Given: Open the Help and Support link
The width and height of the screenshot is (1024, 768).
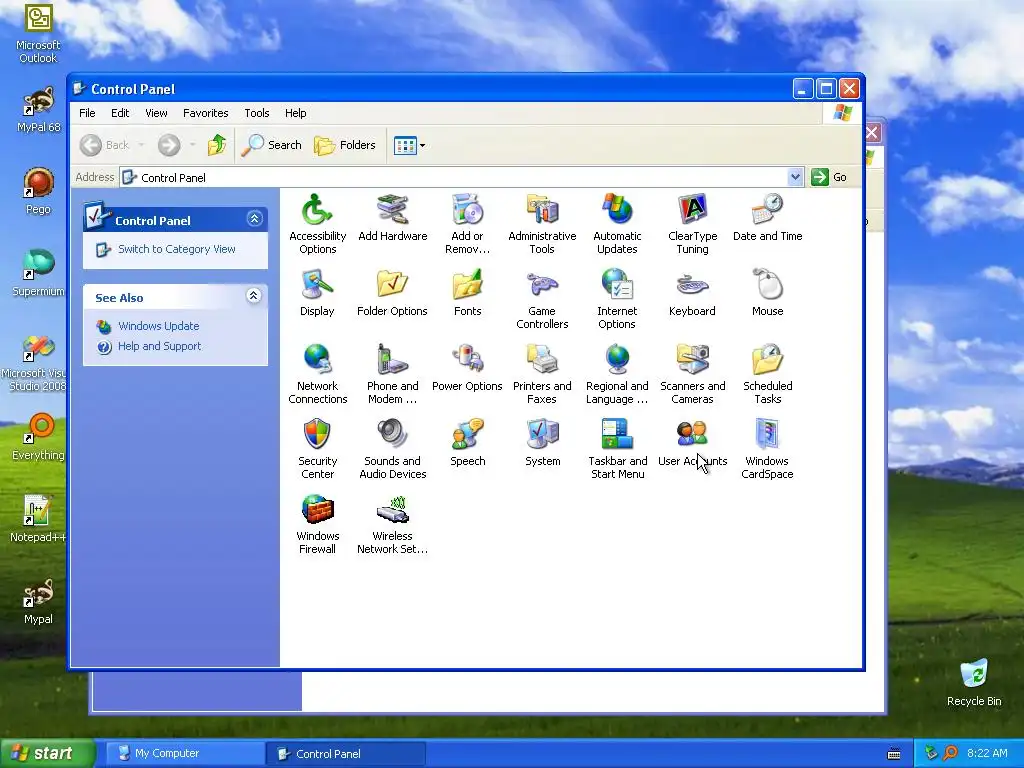Looking at the screenshot, I should (159, 346).
